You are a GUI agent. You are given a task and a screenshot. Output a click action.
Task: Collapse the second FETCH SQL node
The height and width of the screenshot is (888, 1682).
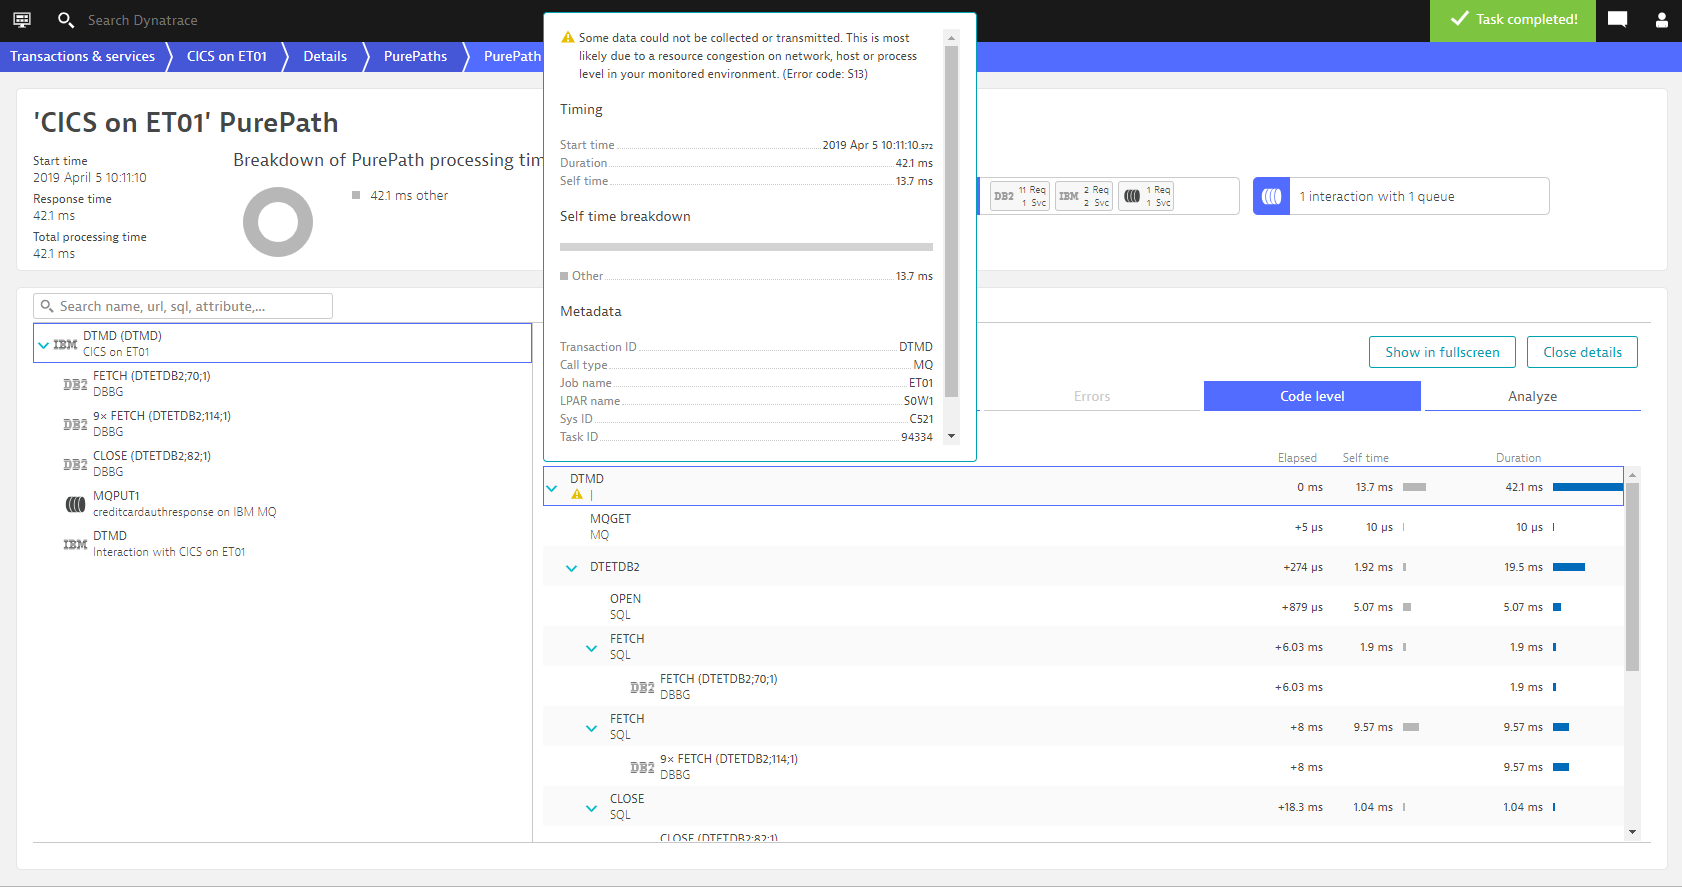click(592, 728)
